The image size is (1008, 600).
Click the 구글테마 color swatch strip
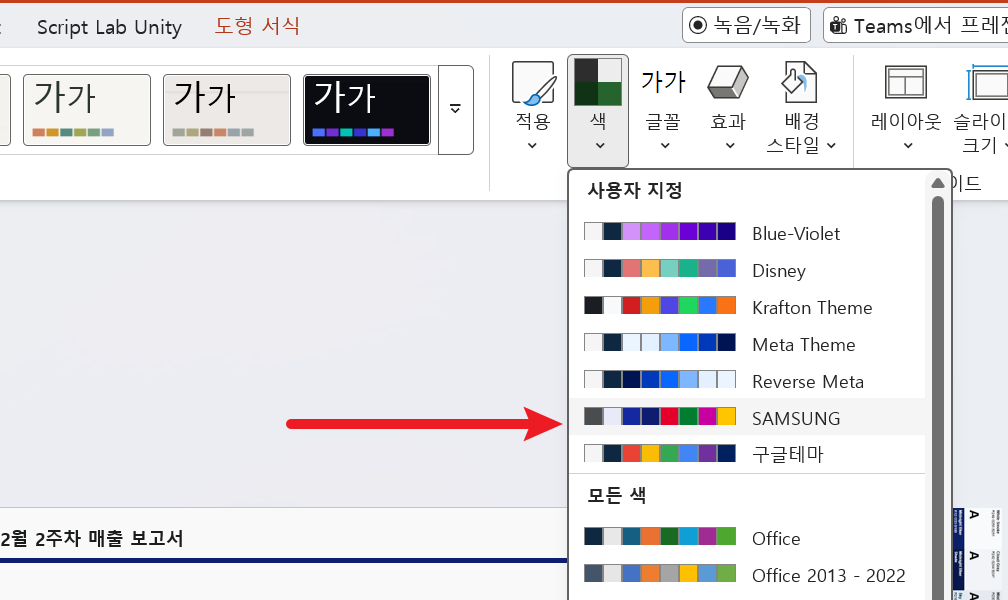tap(660, 453)
